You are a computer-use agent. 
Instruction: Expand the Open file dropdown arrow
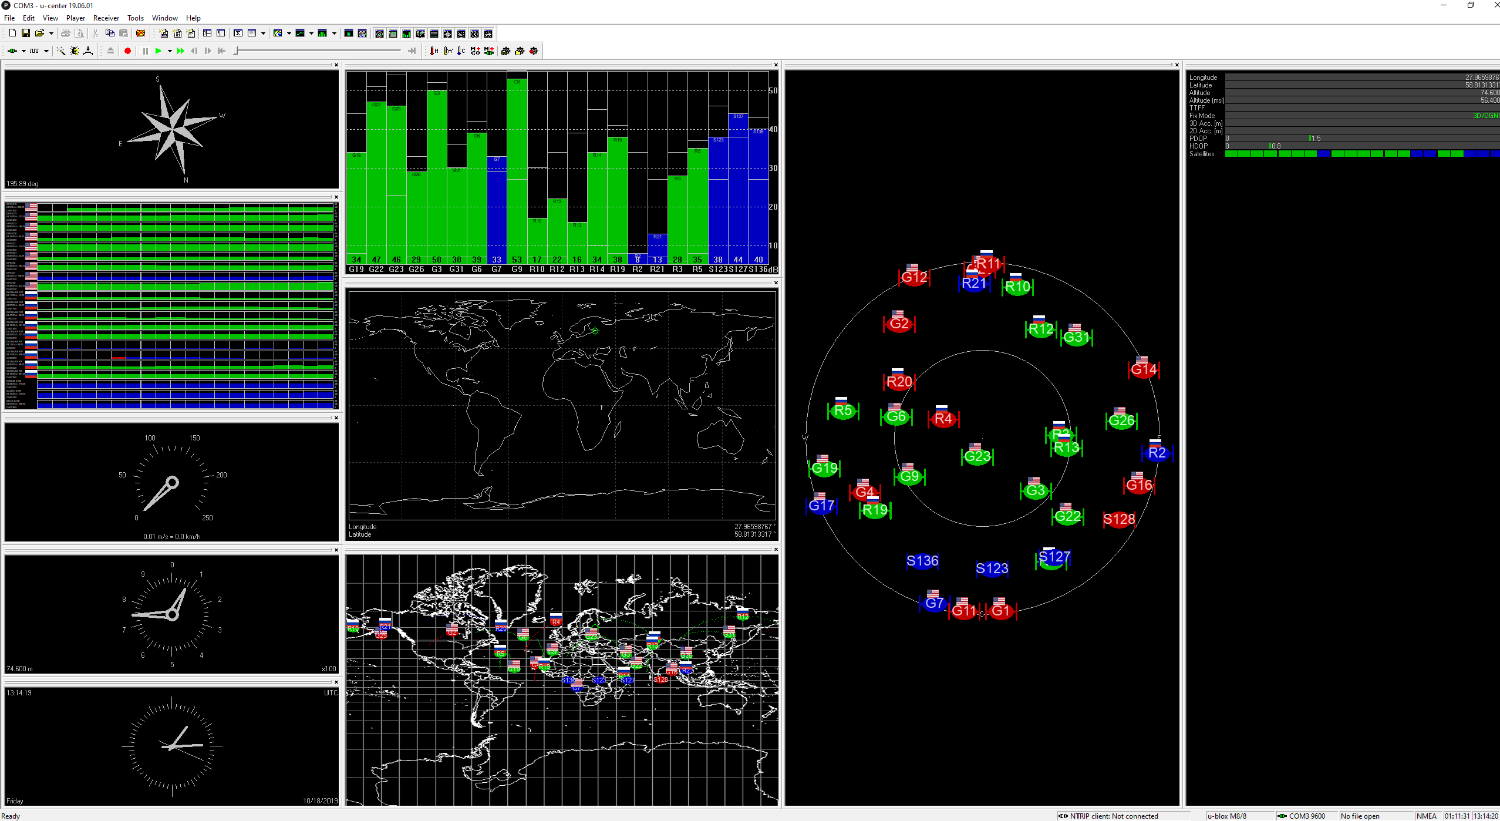click(51, 33)
